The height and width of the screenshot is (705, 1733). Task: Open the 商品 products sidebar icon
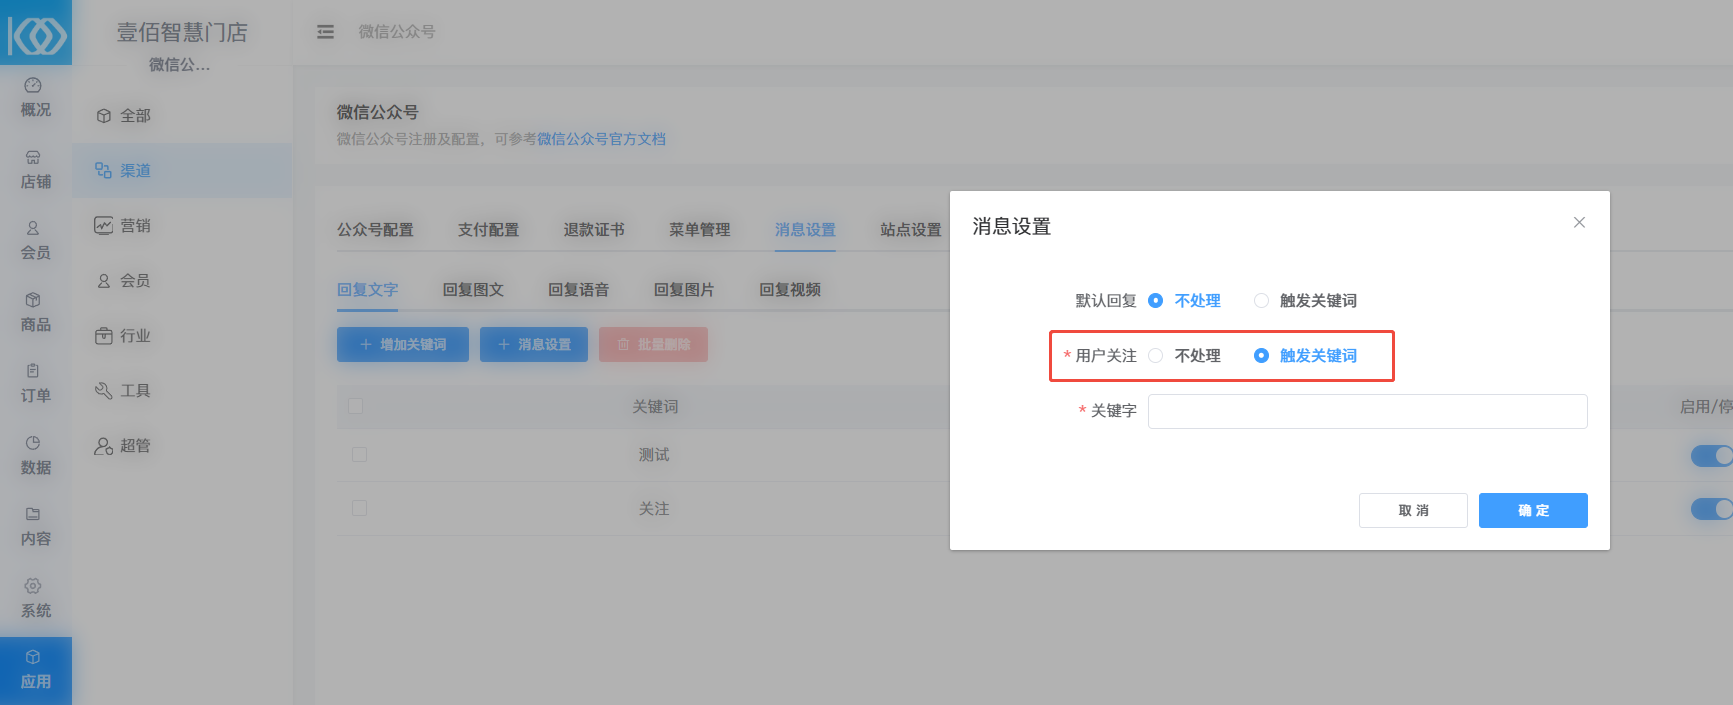35,312
